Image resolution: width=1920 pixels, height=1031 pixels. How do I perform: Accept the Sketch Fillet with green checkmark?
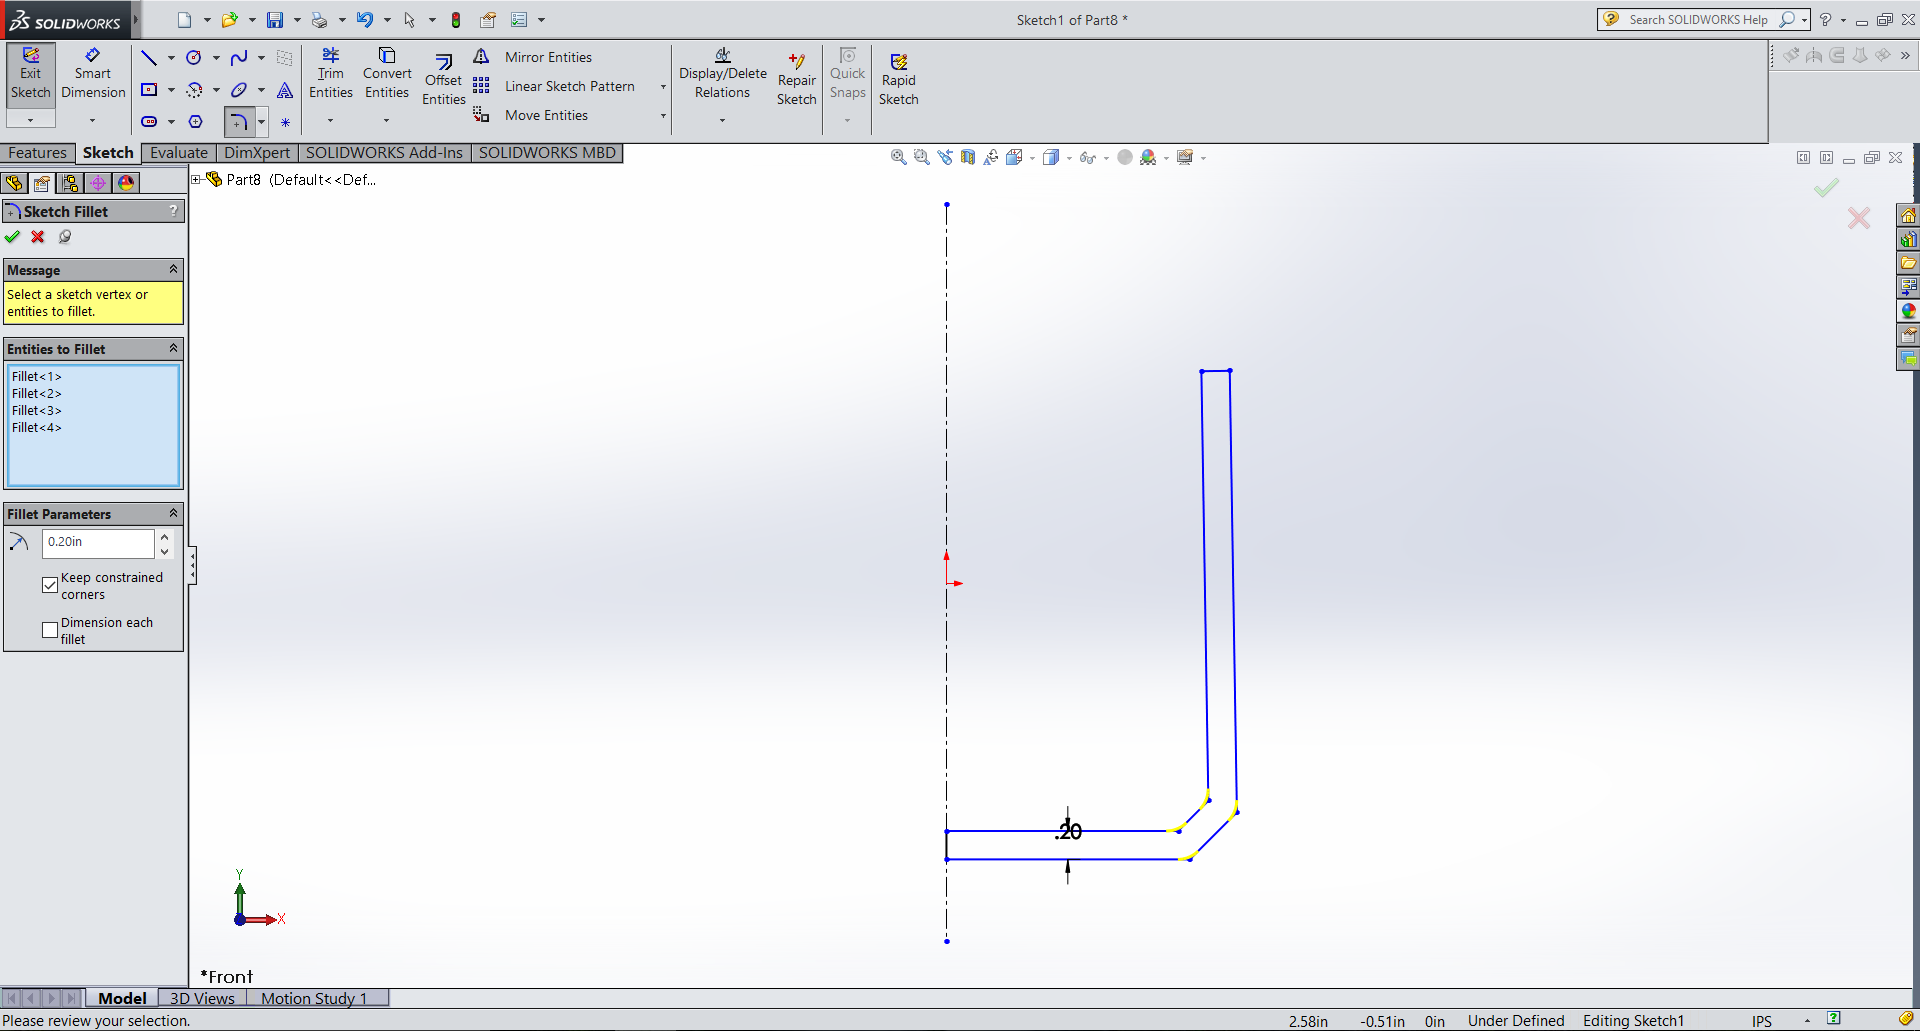coord(12,237)
